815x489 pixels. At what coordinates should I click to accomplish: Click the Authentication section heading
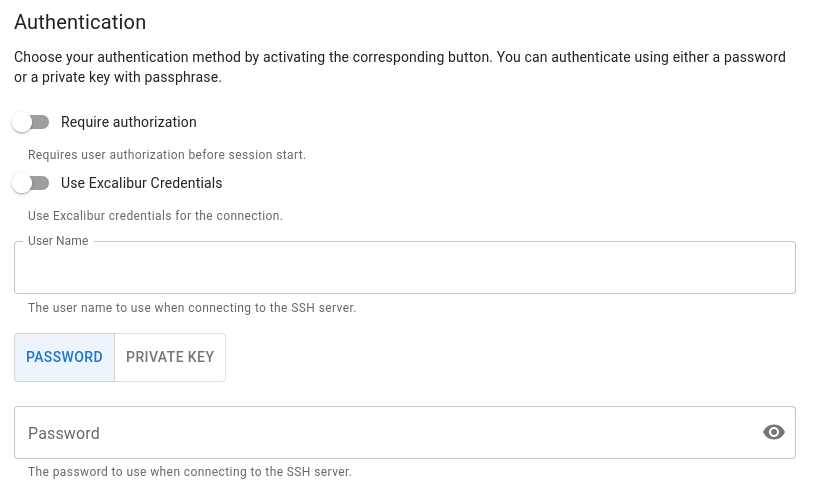[x=80, y=22]
